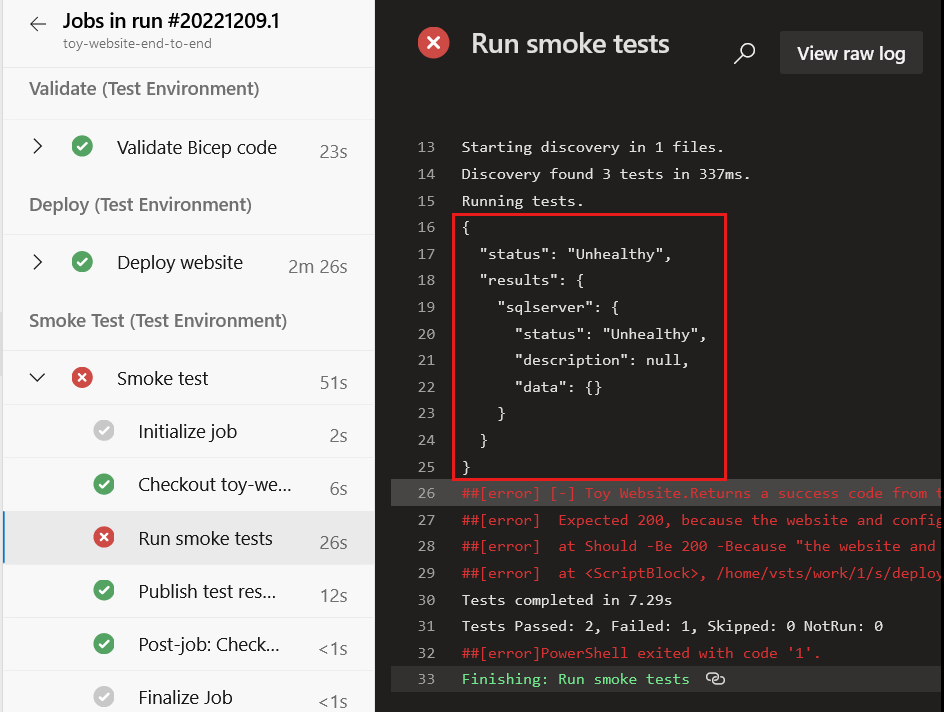Click the top-level "status": "Unhealthy" on log line 17
This screenshot has width=944, height=712.
coord(575,254)
